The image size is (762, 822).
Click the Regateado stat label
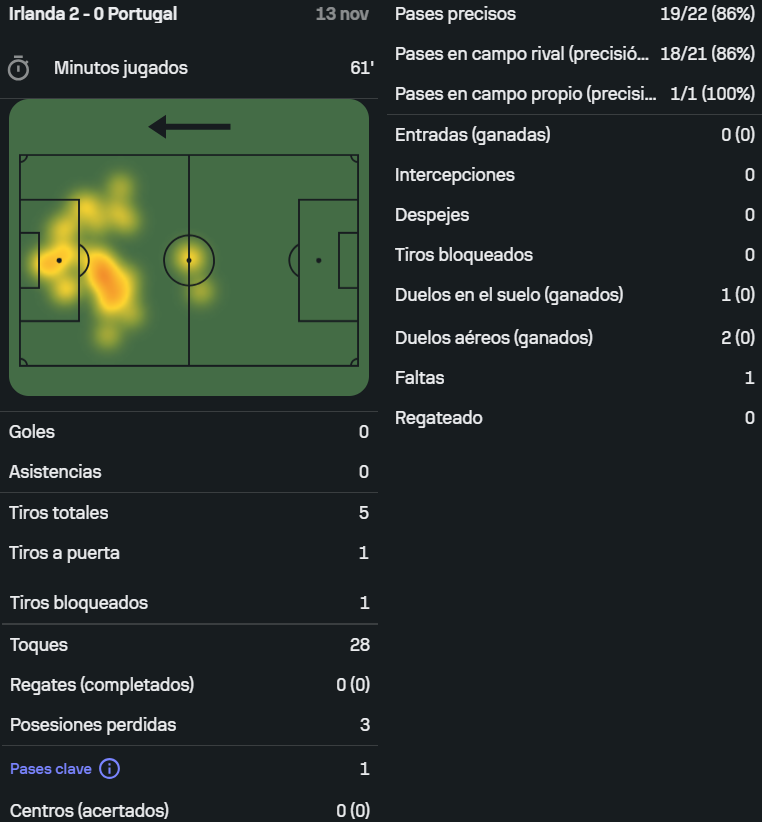tap(439, 418)
